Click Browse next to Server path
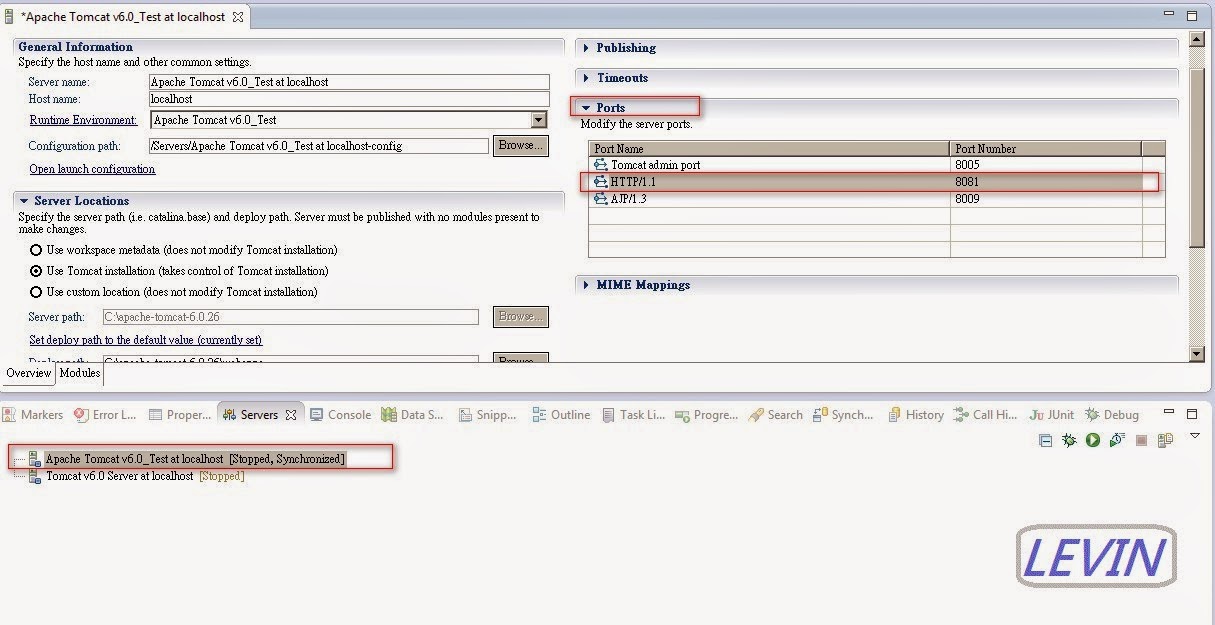 (x=521, y=316)
